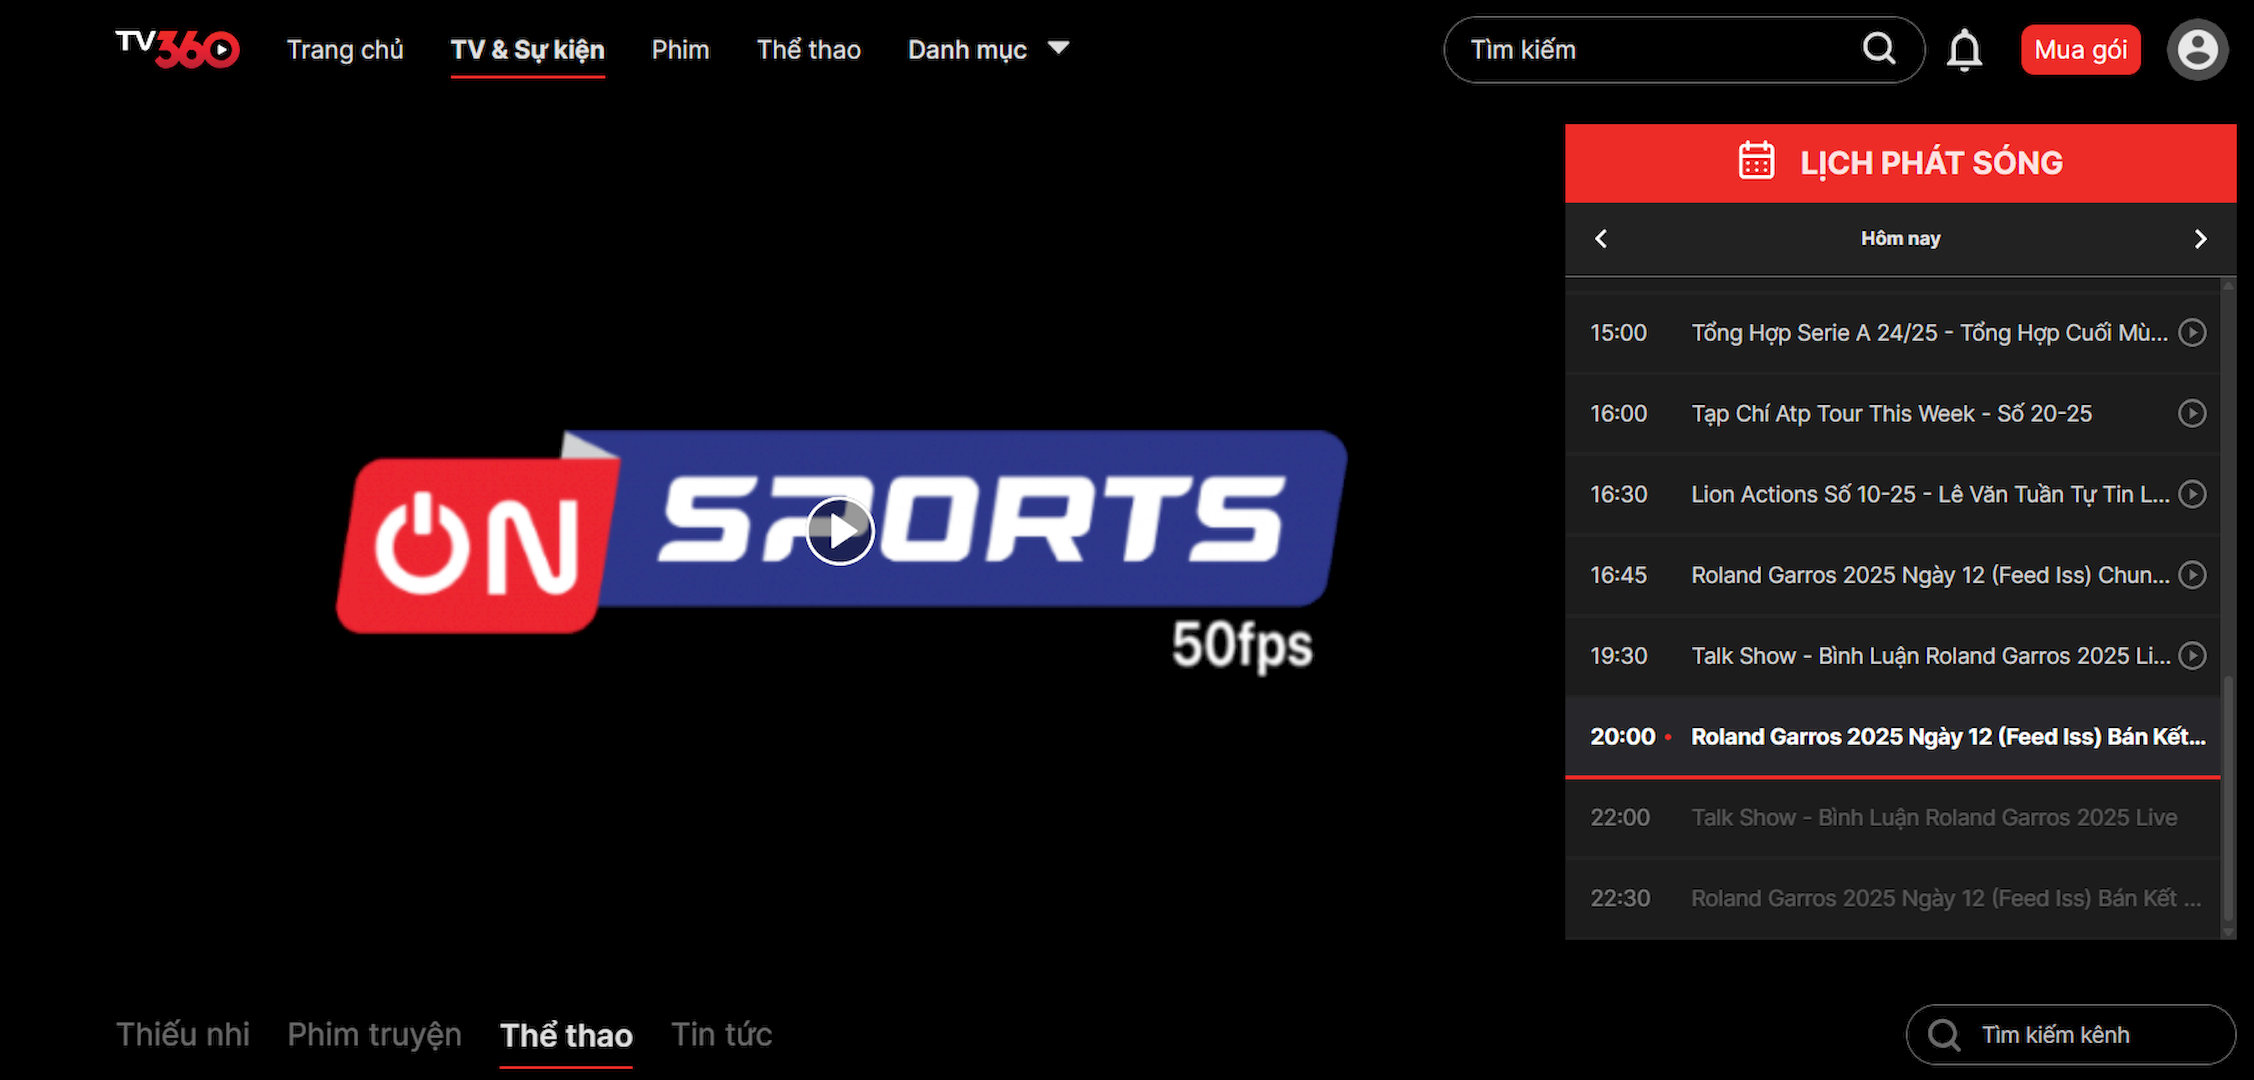Select Tạp Chí Atp Tour This Week title
Image resolution: width=2254 pixels, height=1080 pixels.
pyautogui.click(x=1891, y=414)
